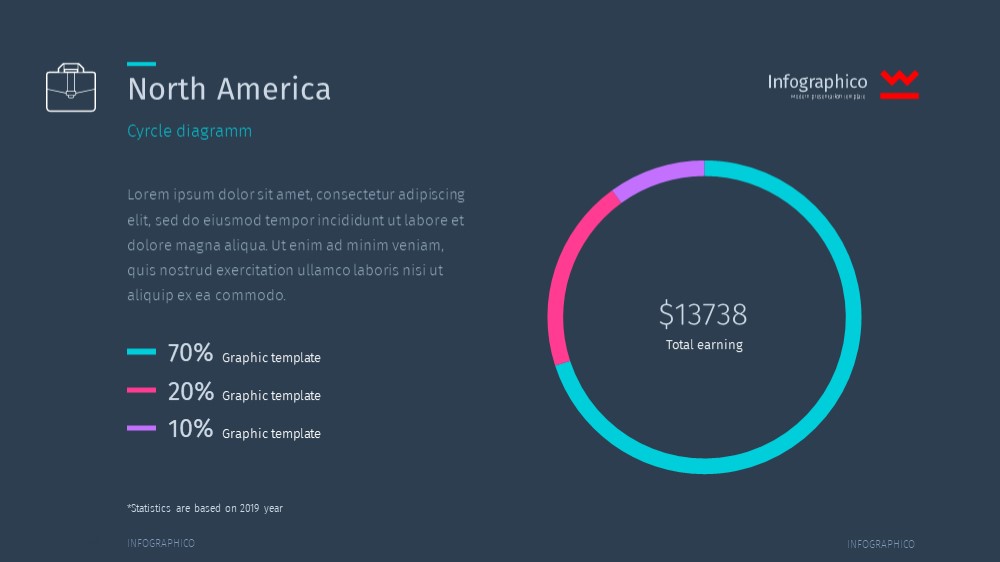Screen dimensions: 1000x562
Task: Click the Cyrcle diagramm subtitle
Action: coord(189,131)
